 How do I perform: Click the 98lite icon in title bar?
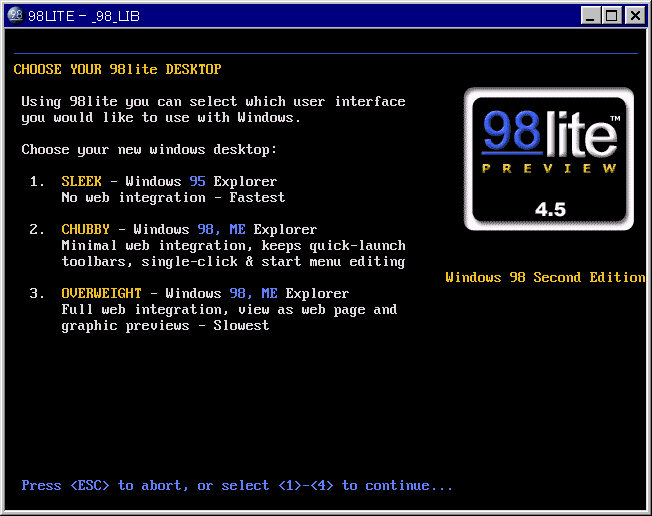pyautogui.click(x=15, y=15)
